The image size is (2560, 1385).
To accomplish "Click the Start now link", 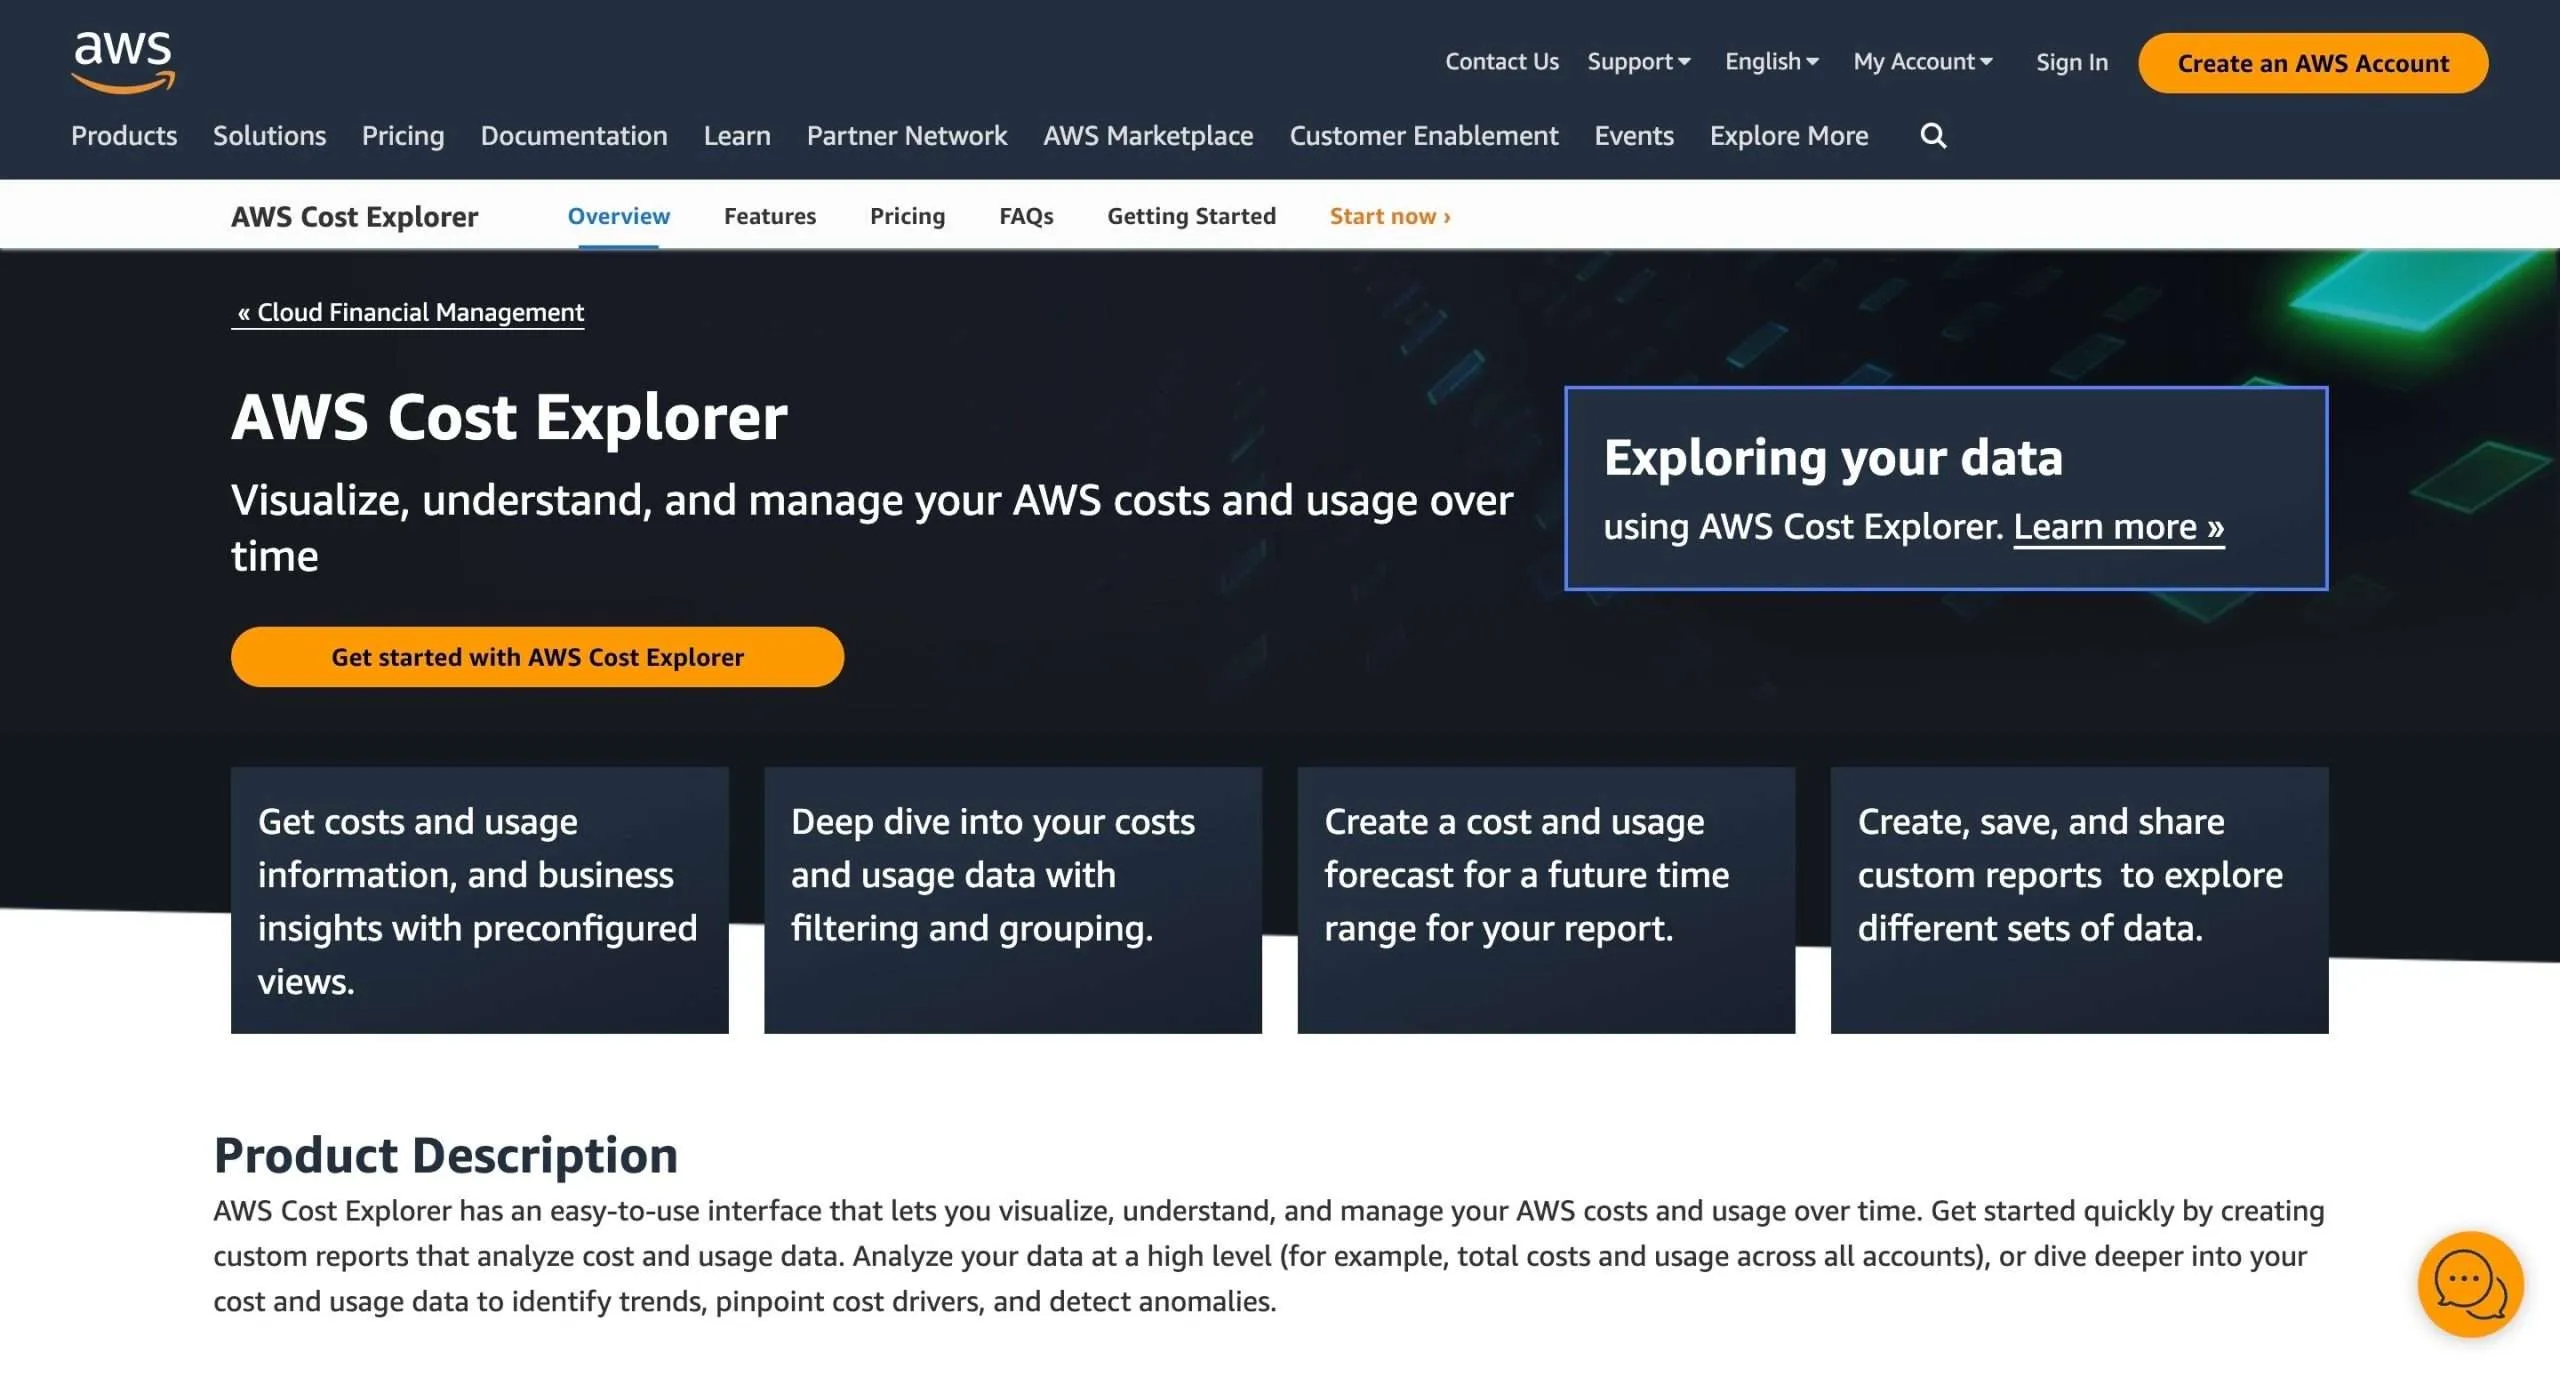I will (1390, 216).
